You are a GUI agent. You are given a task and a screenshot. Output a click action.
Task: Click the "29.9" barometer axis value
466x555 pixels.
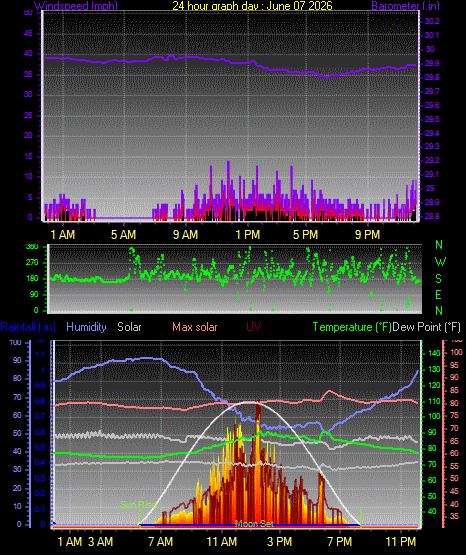[x=432, y=63]
